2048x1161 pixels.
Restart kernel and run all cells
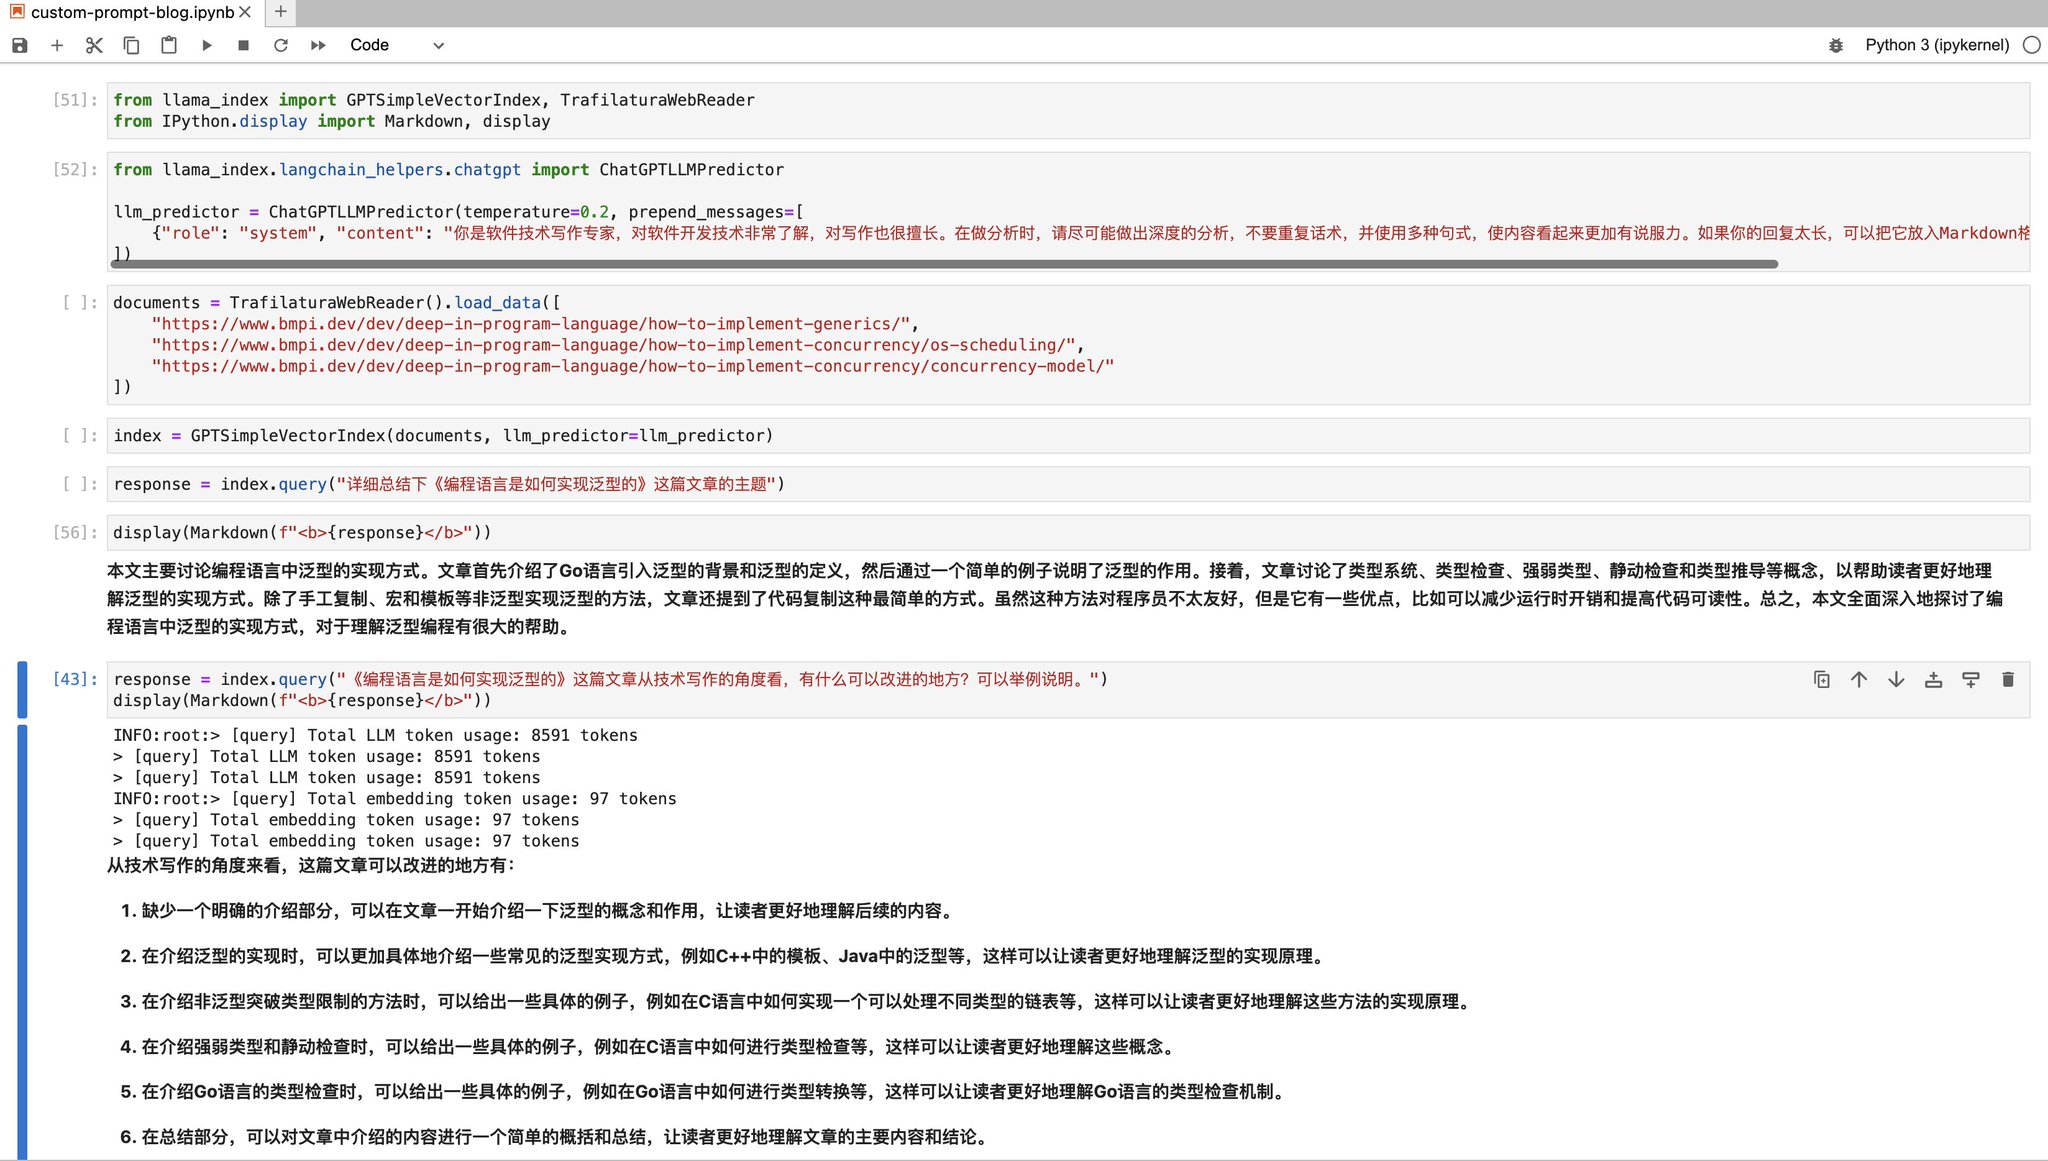click(318, 45)
